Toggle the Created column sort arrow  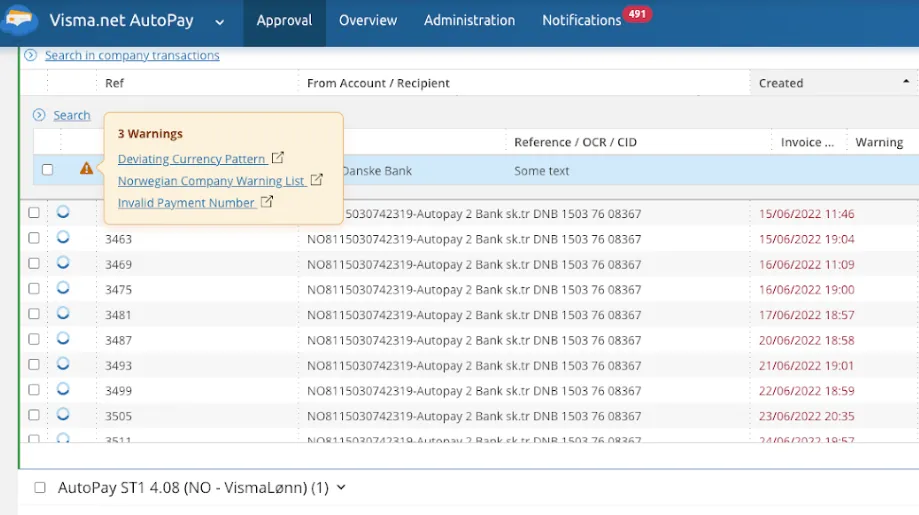pos(906,81)
